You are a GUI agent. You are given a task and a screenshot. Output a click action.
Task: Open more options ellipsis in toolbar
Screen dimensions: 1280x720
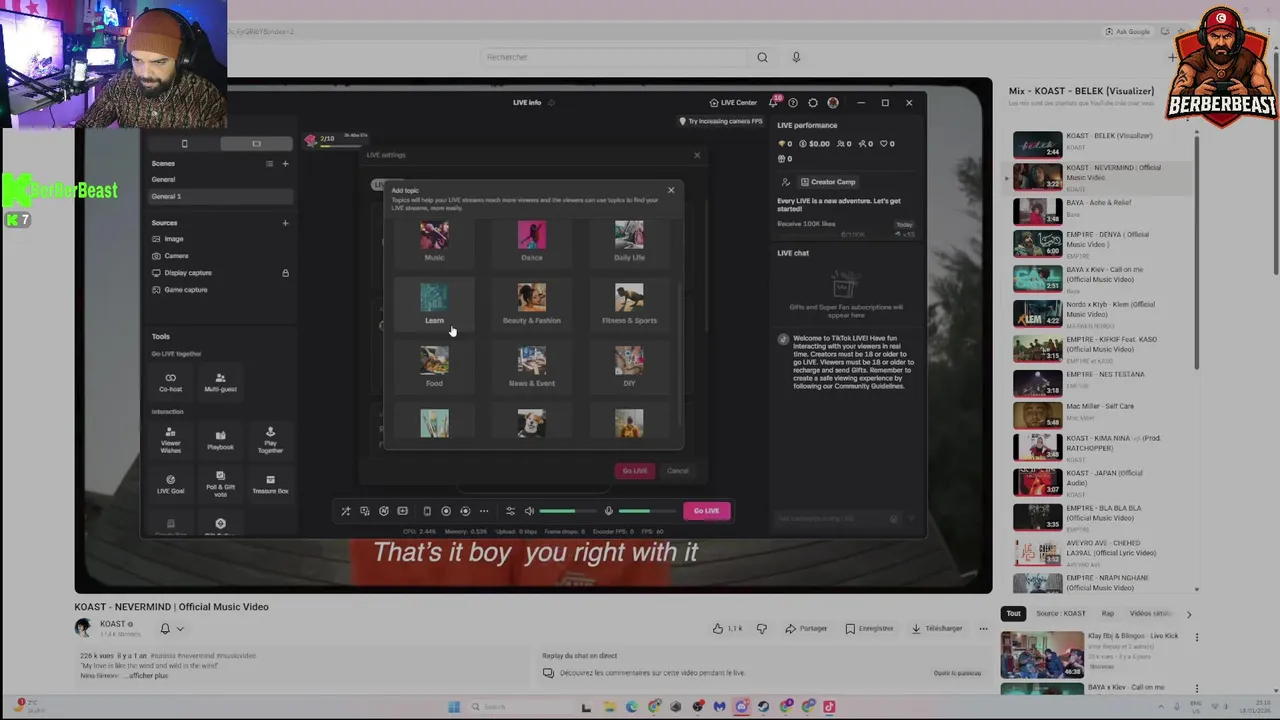pyautogui.click(x=484, y=511)
